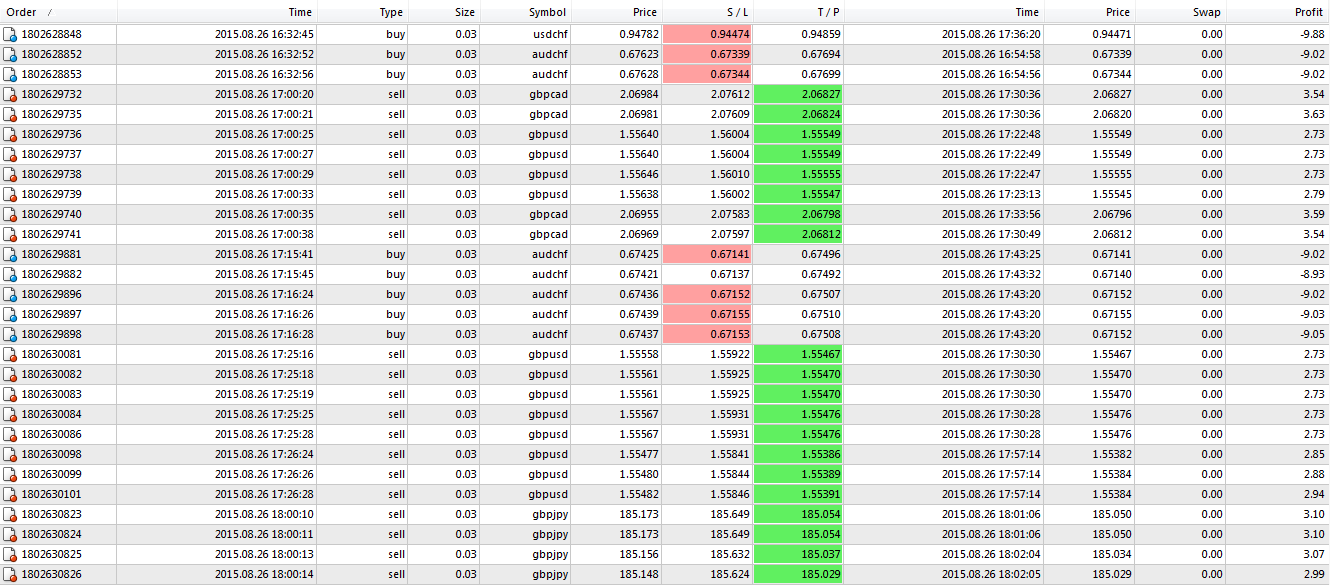Click sell order icon for 1802630081
The image size is (1330, 585).
click(10, 354)
